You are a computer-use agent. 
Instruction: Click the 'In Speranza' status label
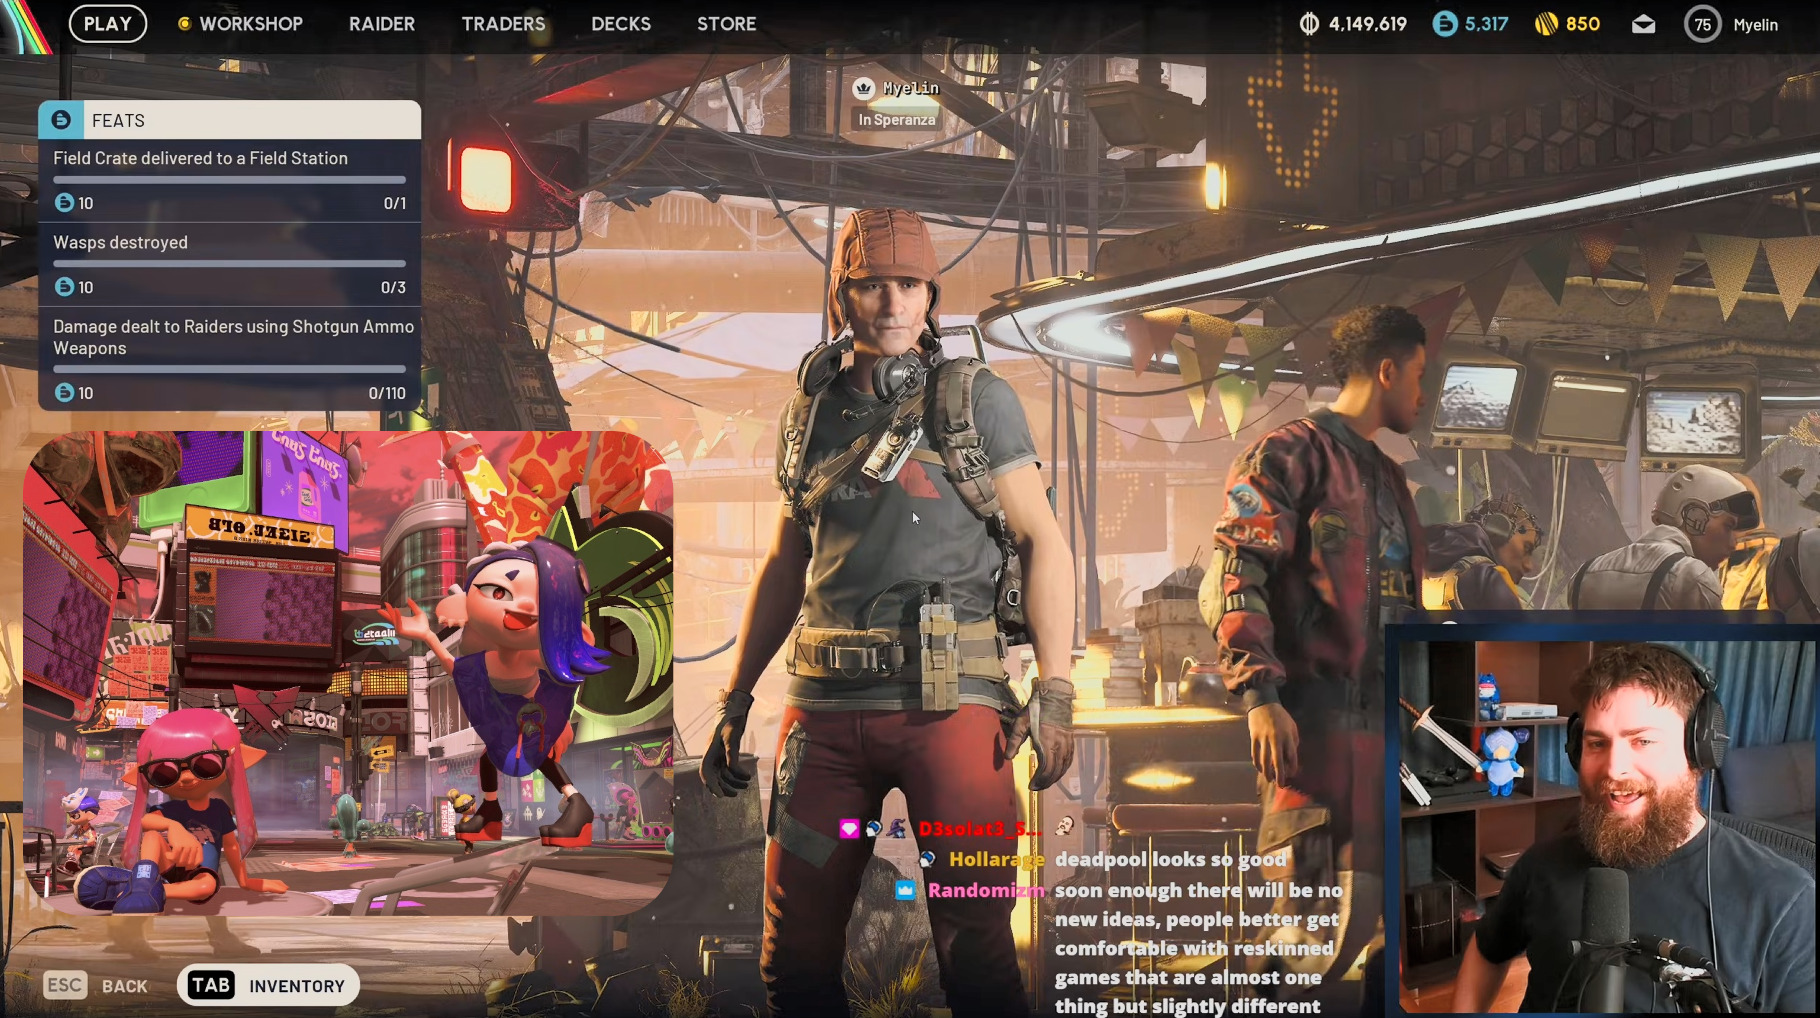coord(897,120)
